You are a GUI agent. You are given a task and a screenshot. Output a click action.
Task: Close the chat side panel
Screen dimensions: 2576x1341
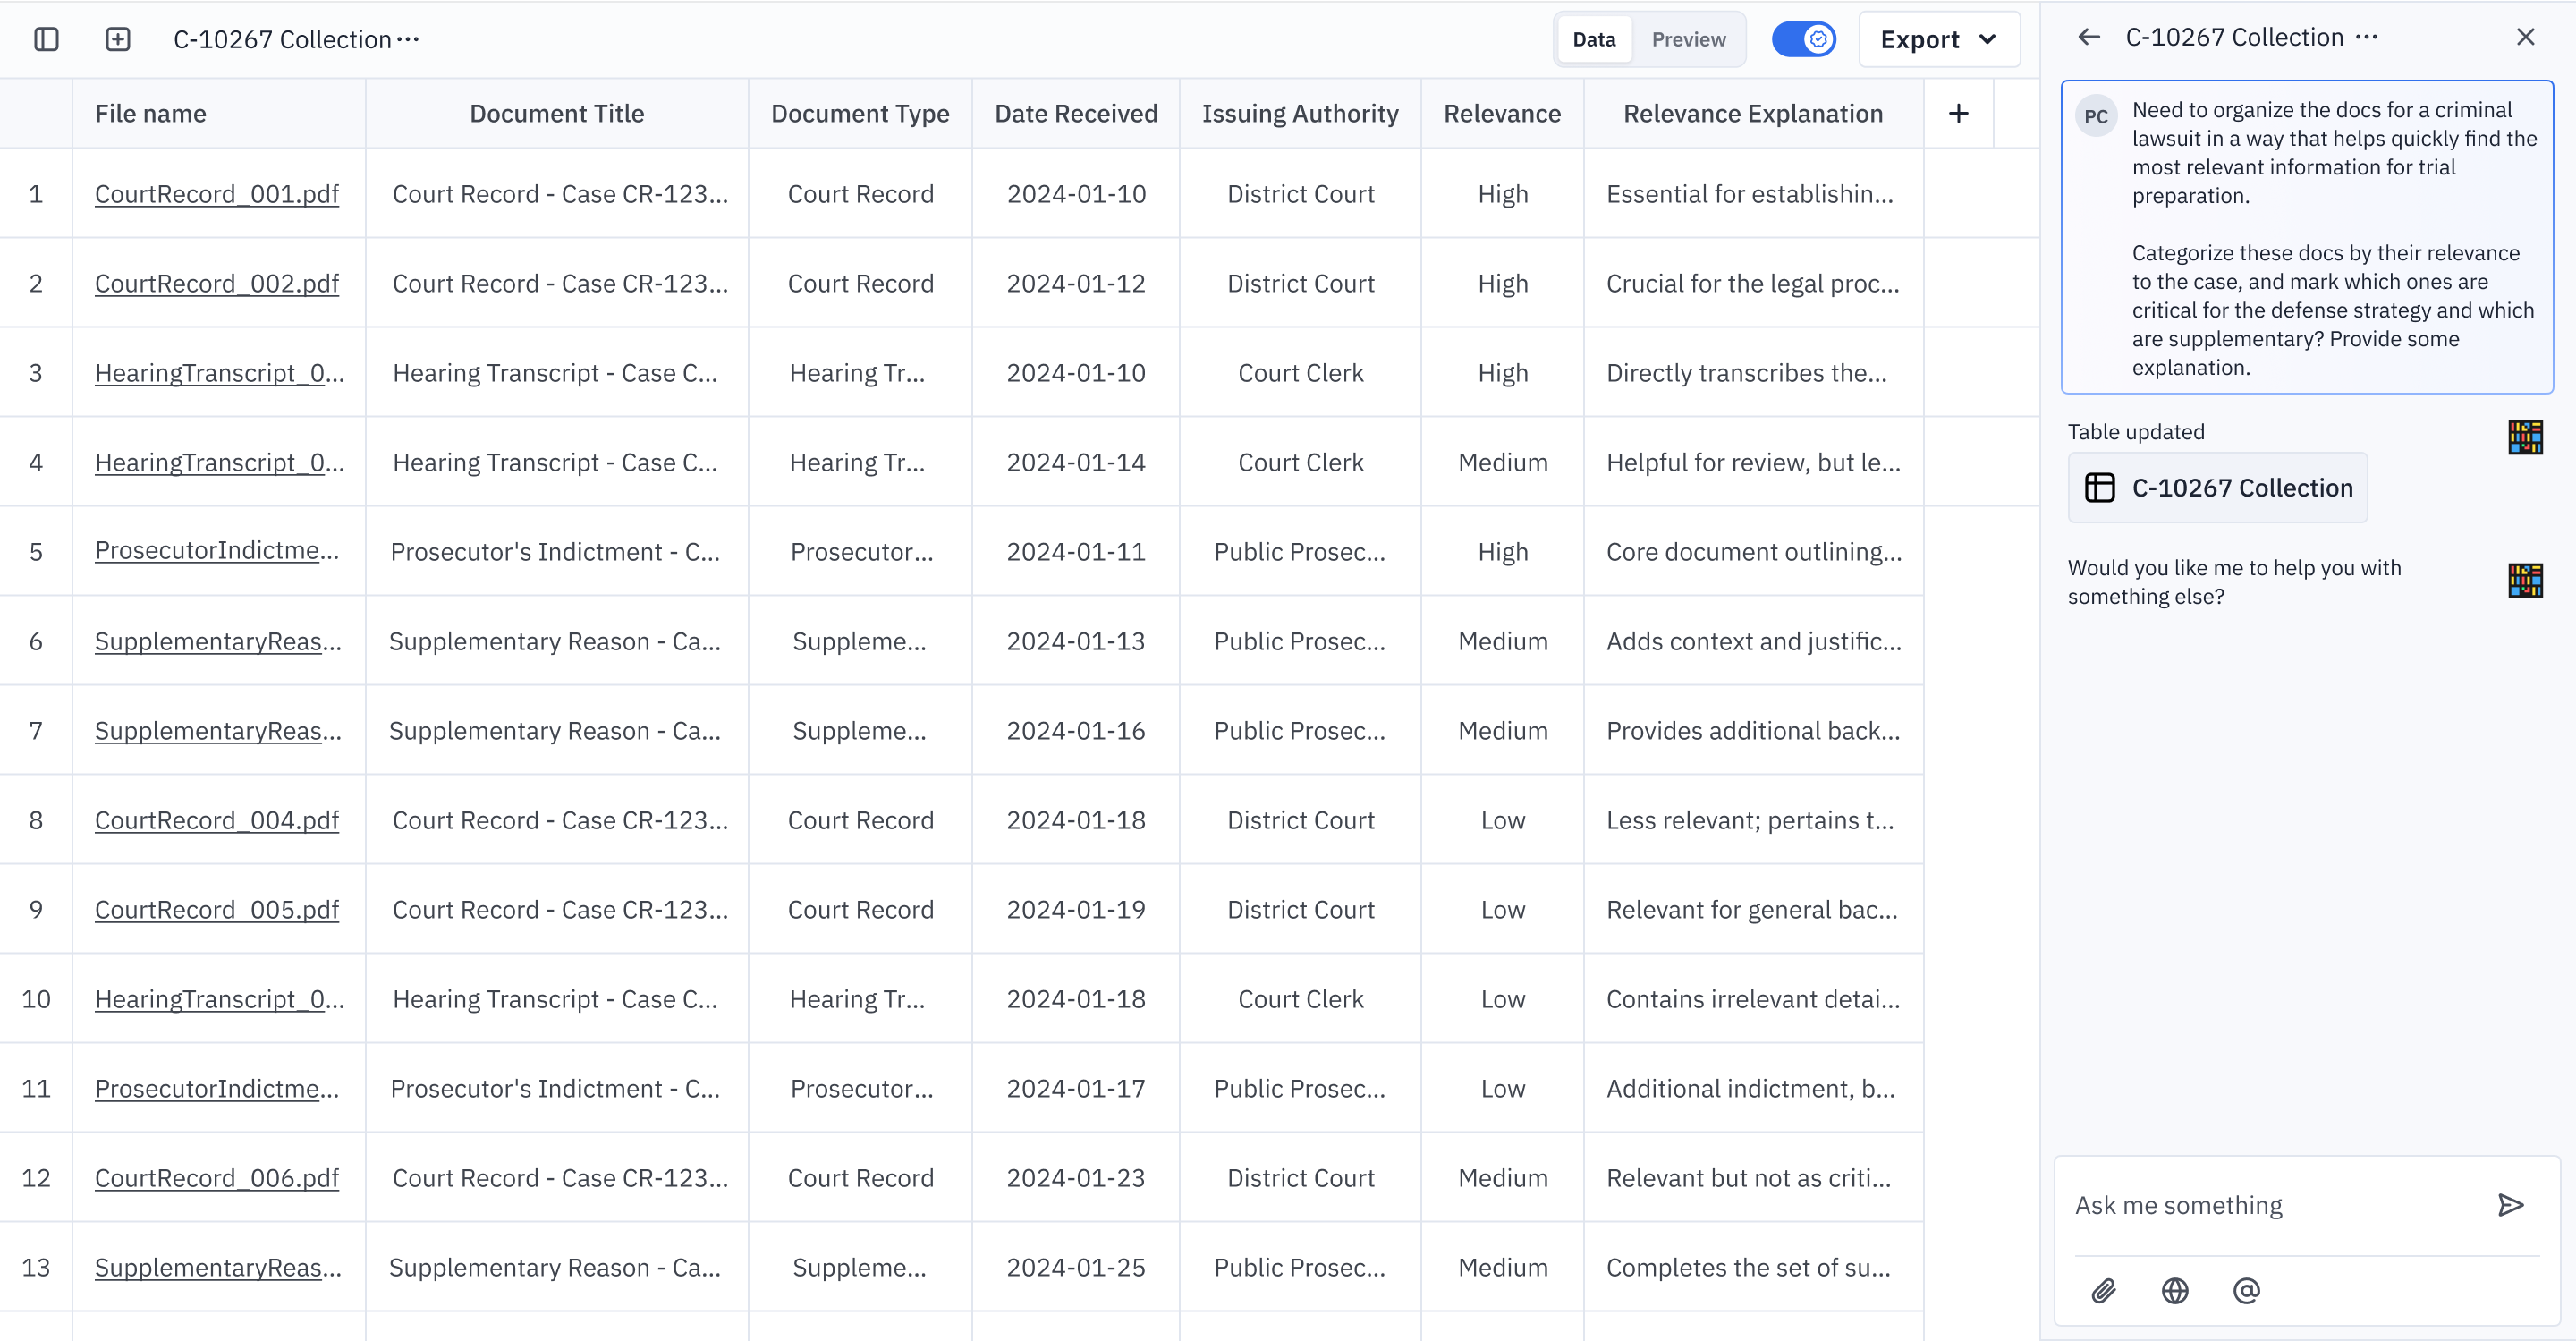pos(2525,37)
